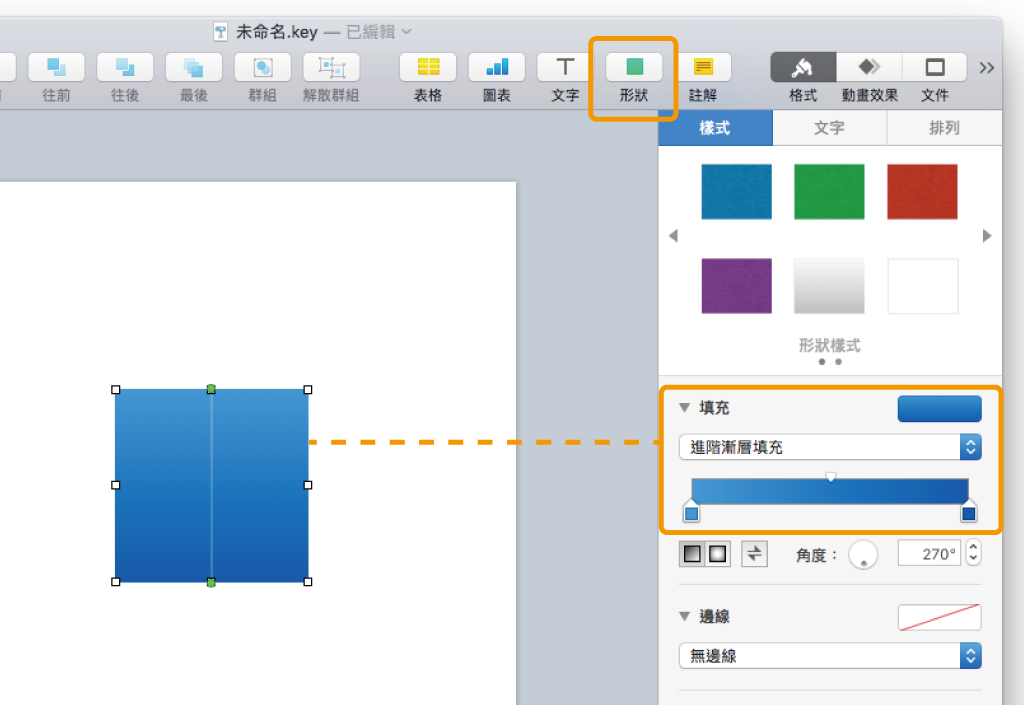This screenshot has width=1024, height=705.
Task: Apply the white shape style
Action: 922,286
